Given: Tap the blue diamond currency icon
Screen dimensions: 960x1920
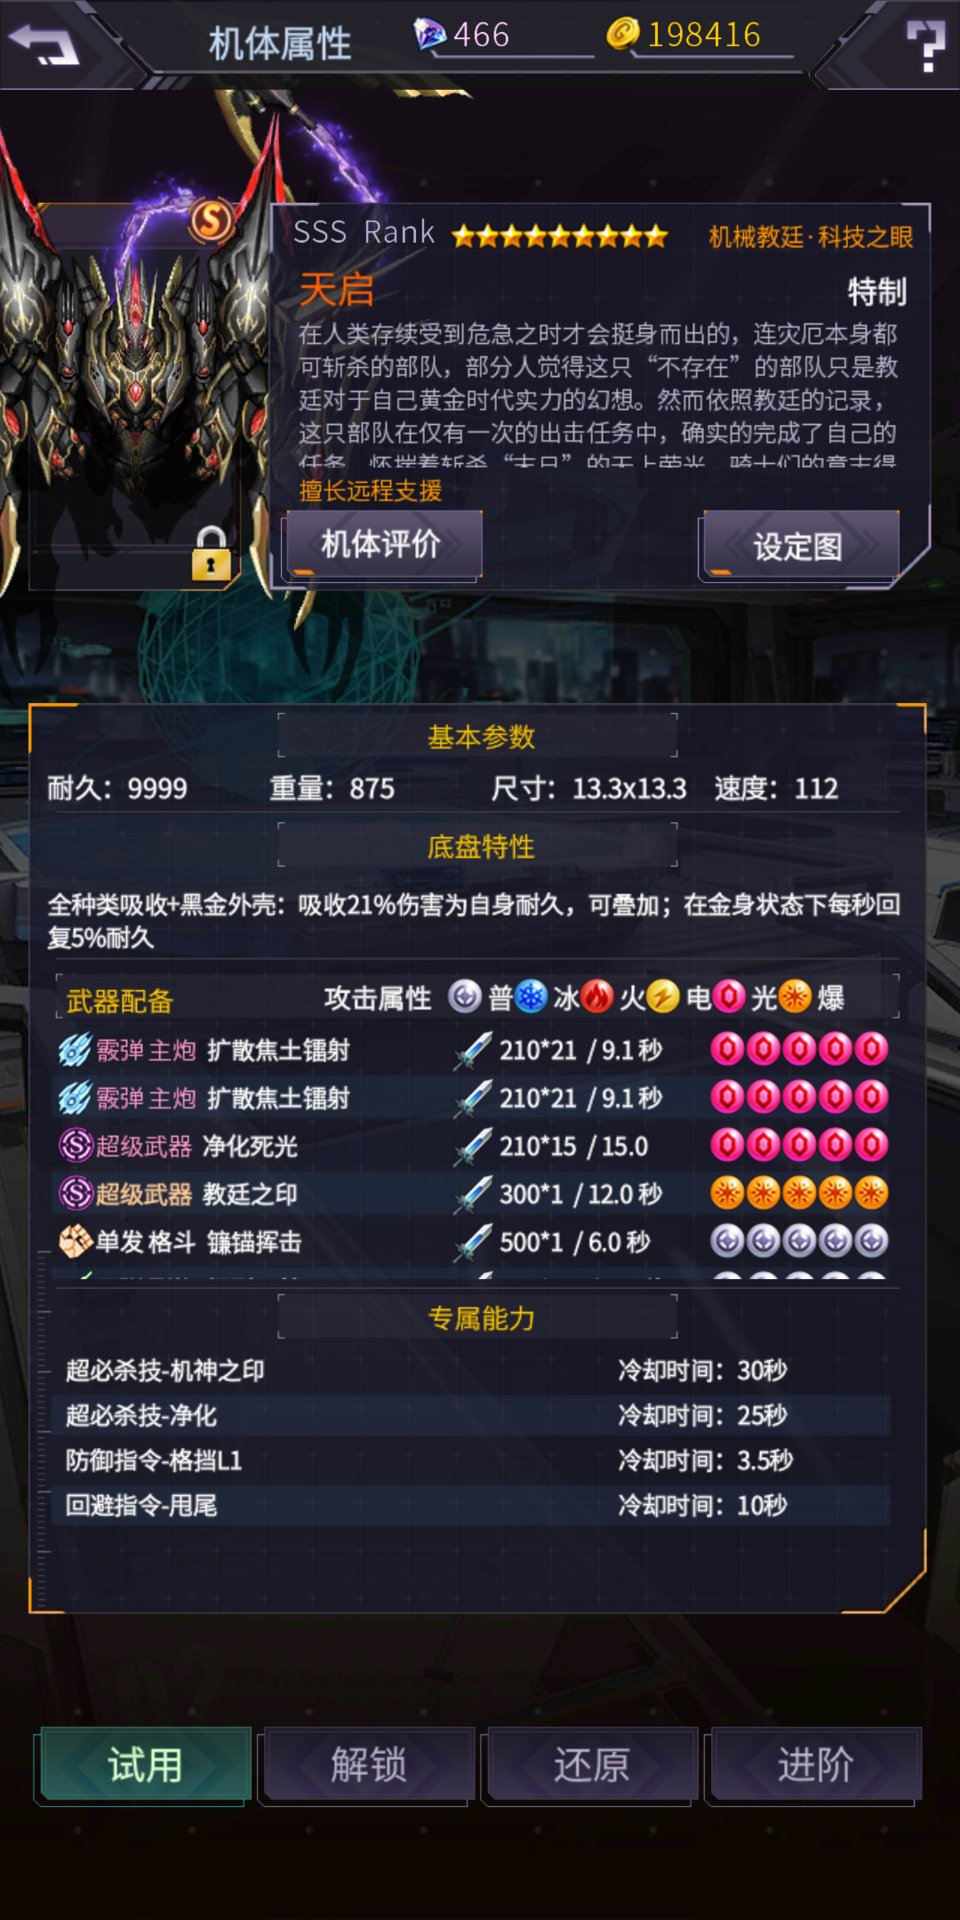Looking at the screenshot, I should click(430, 35).
